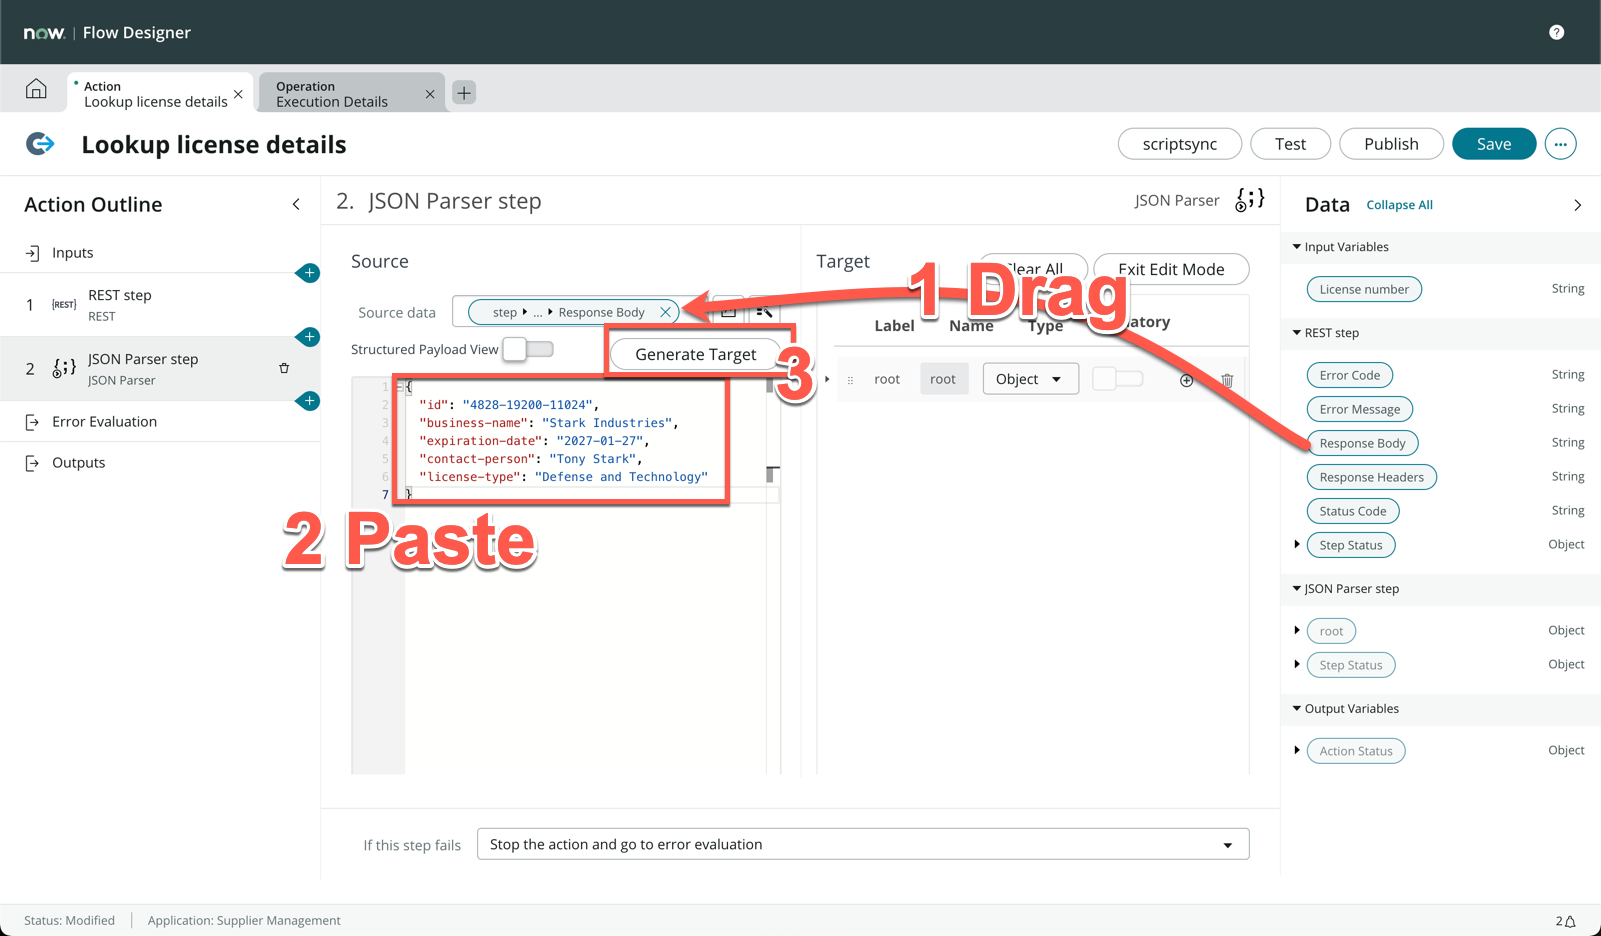Open the help question mark icon
1601x936 pixels.
click(x=1556, y=32)
